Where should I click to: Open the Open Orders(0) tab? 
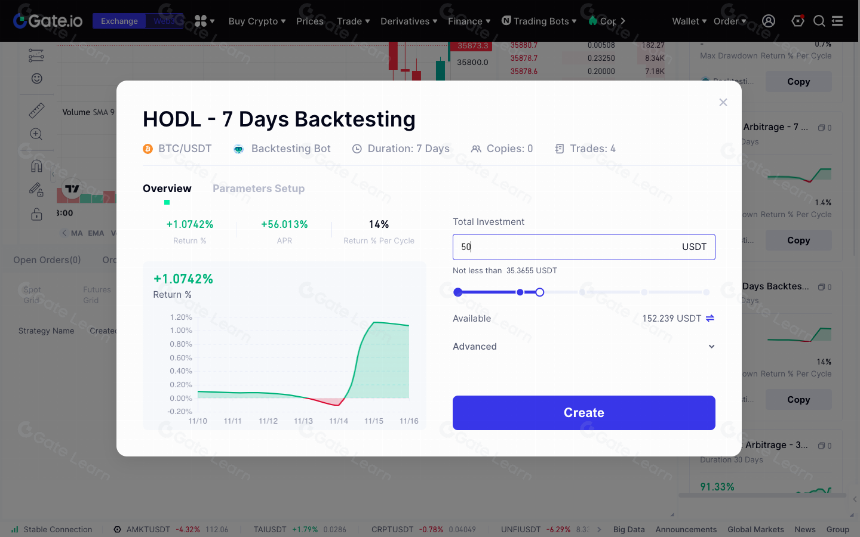point(47,259)
